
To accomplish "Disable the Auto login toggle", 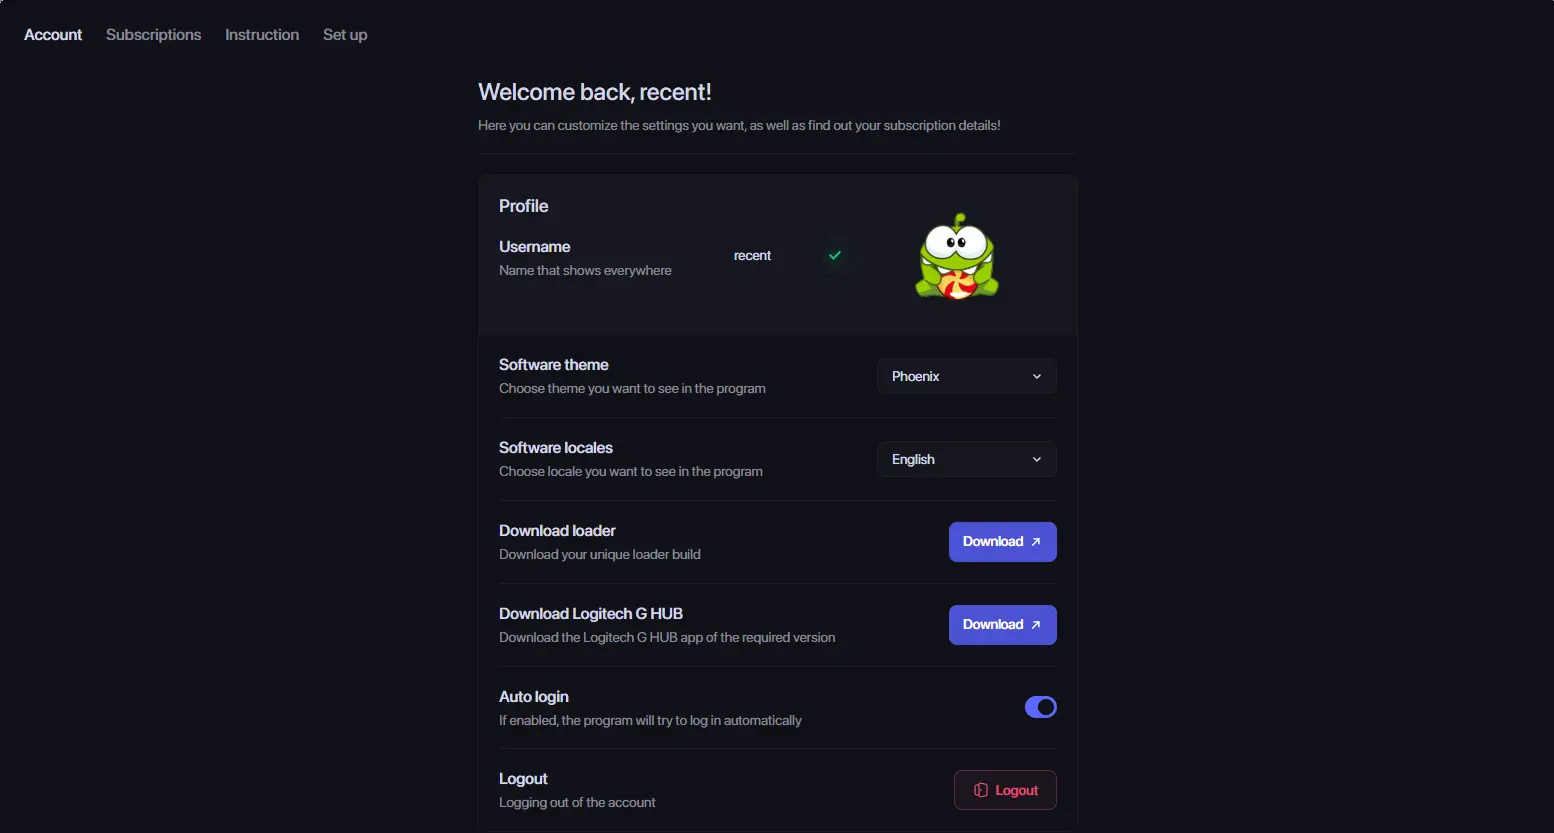I will [x=1041, y=707].
